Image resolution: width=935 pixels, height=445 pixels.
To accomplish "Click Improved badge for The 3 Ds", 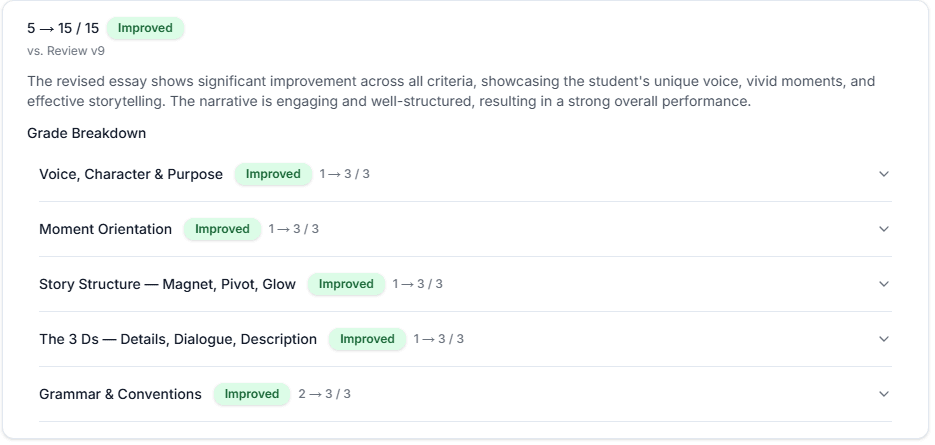I will (367, 339).
